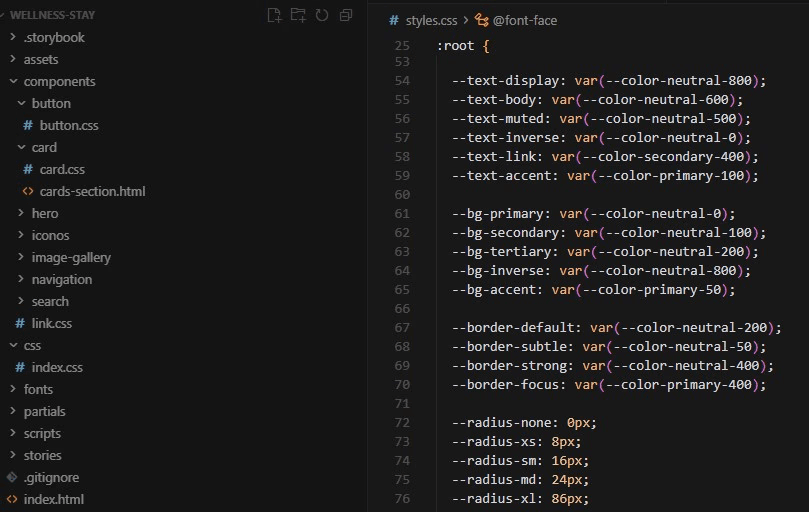Click the --text-muted declaration
Screen dimensions: 809x512
(x=602, y=119)
